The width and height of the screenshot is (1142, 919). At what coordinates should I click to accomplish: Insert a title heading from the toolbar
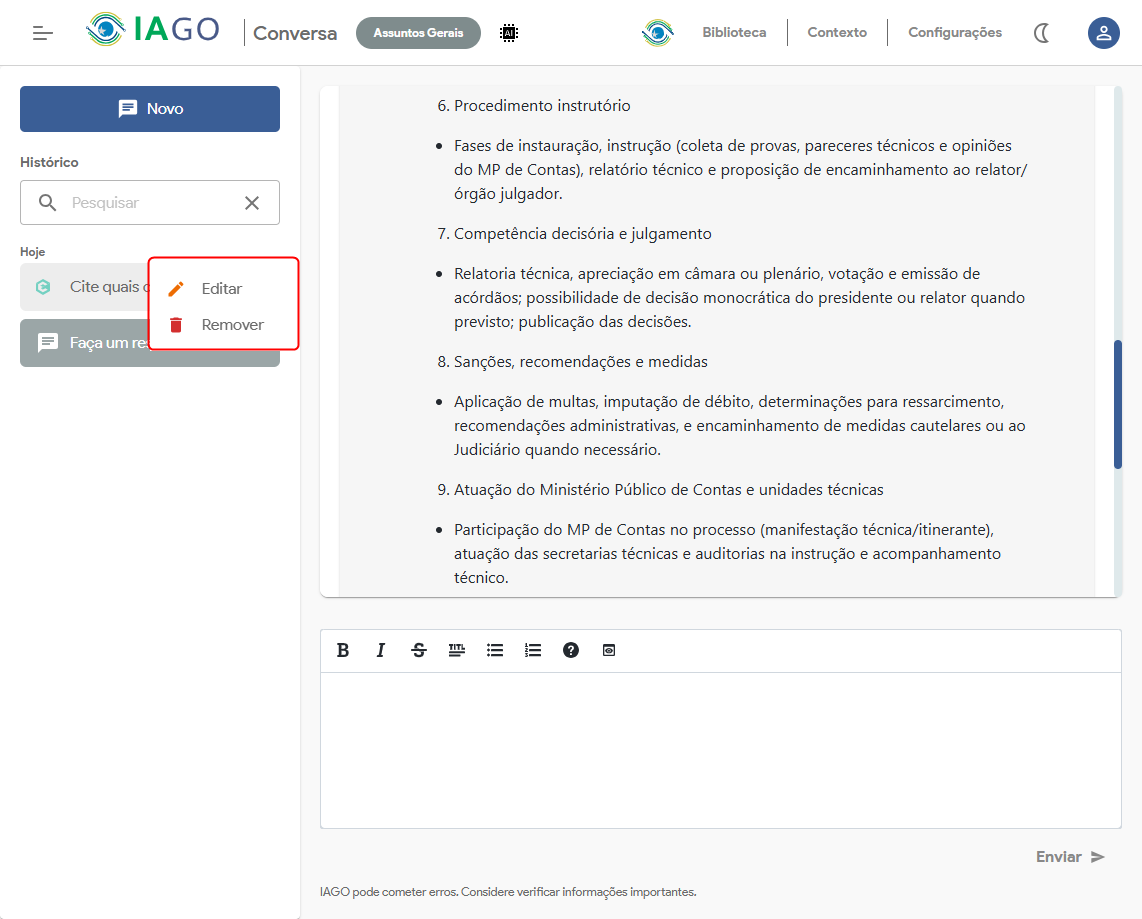click(457, 650)
